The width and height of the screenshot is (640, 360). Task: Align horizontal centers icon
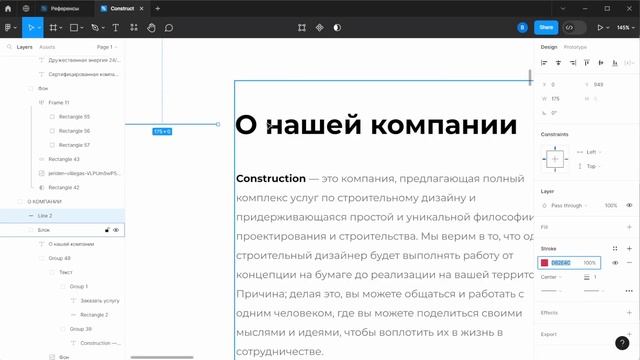click(558, 63)
